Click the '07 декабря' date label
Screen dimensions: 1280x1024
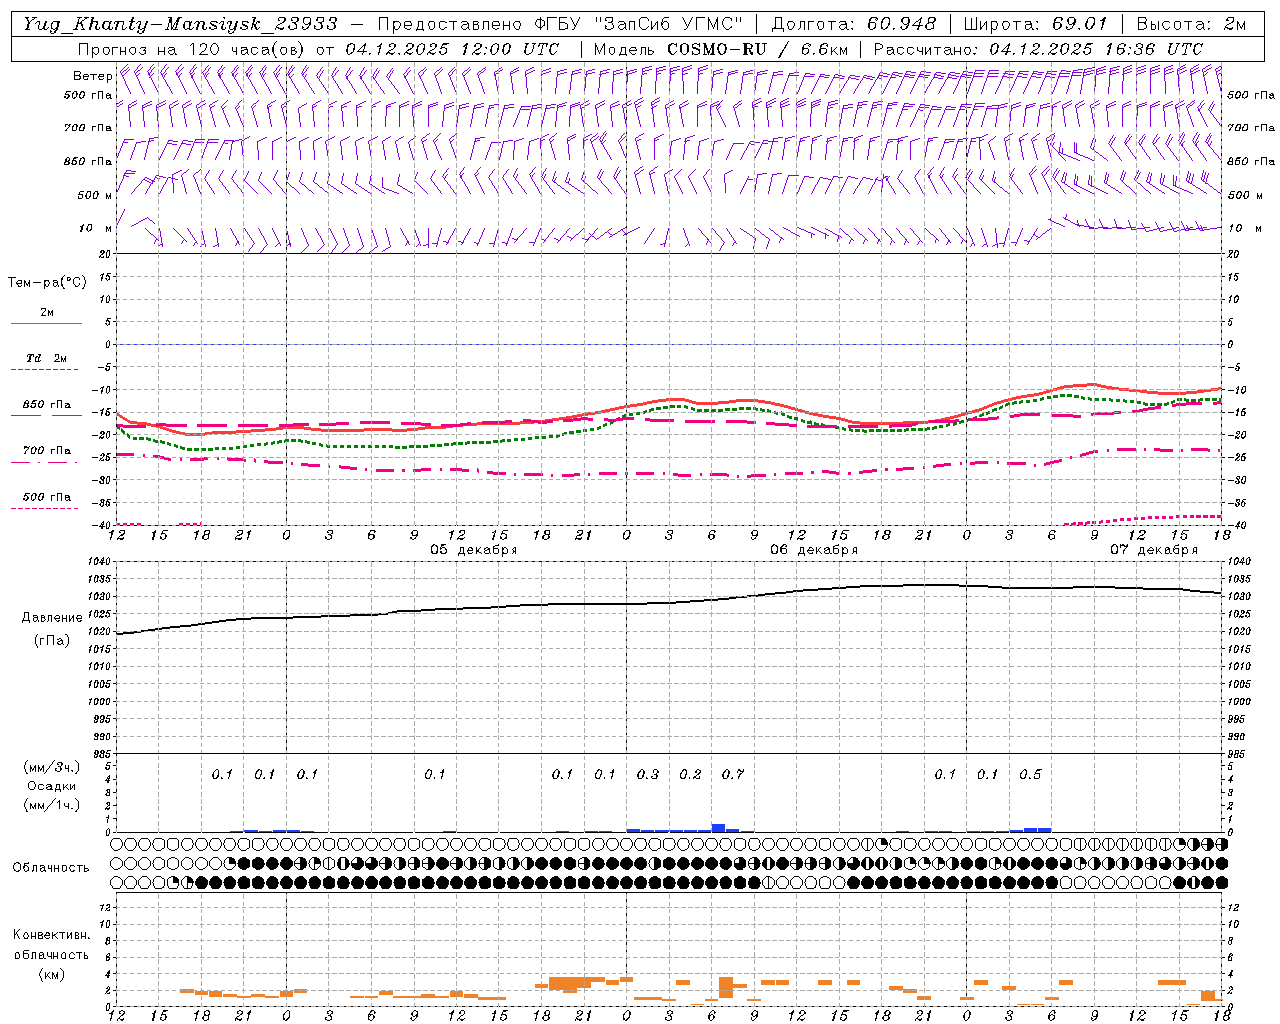[x=1154, y=550]
